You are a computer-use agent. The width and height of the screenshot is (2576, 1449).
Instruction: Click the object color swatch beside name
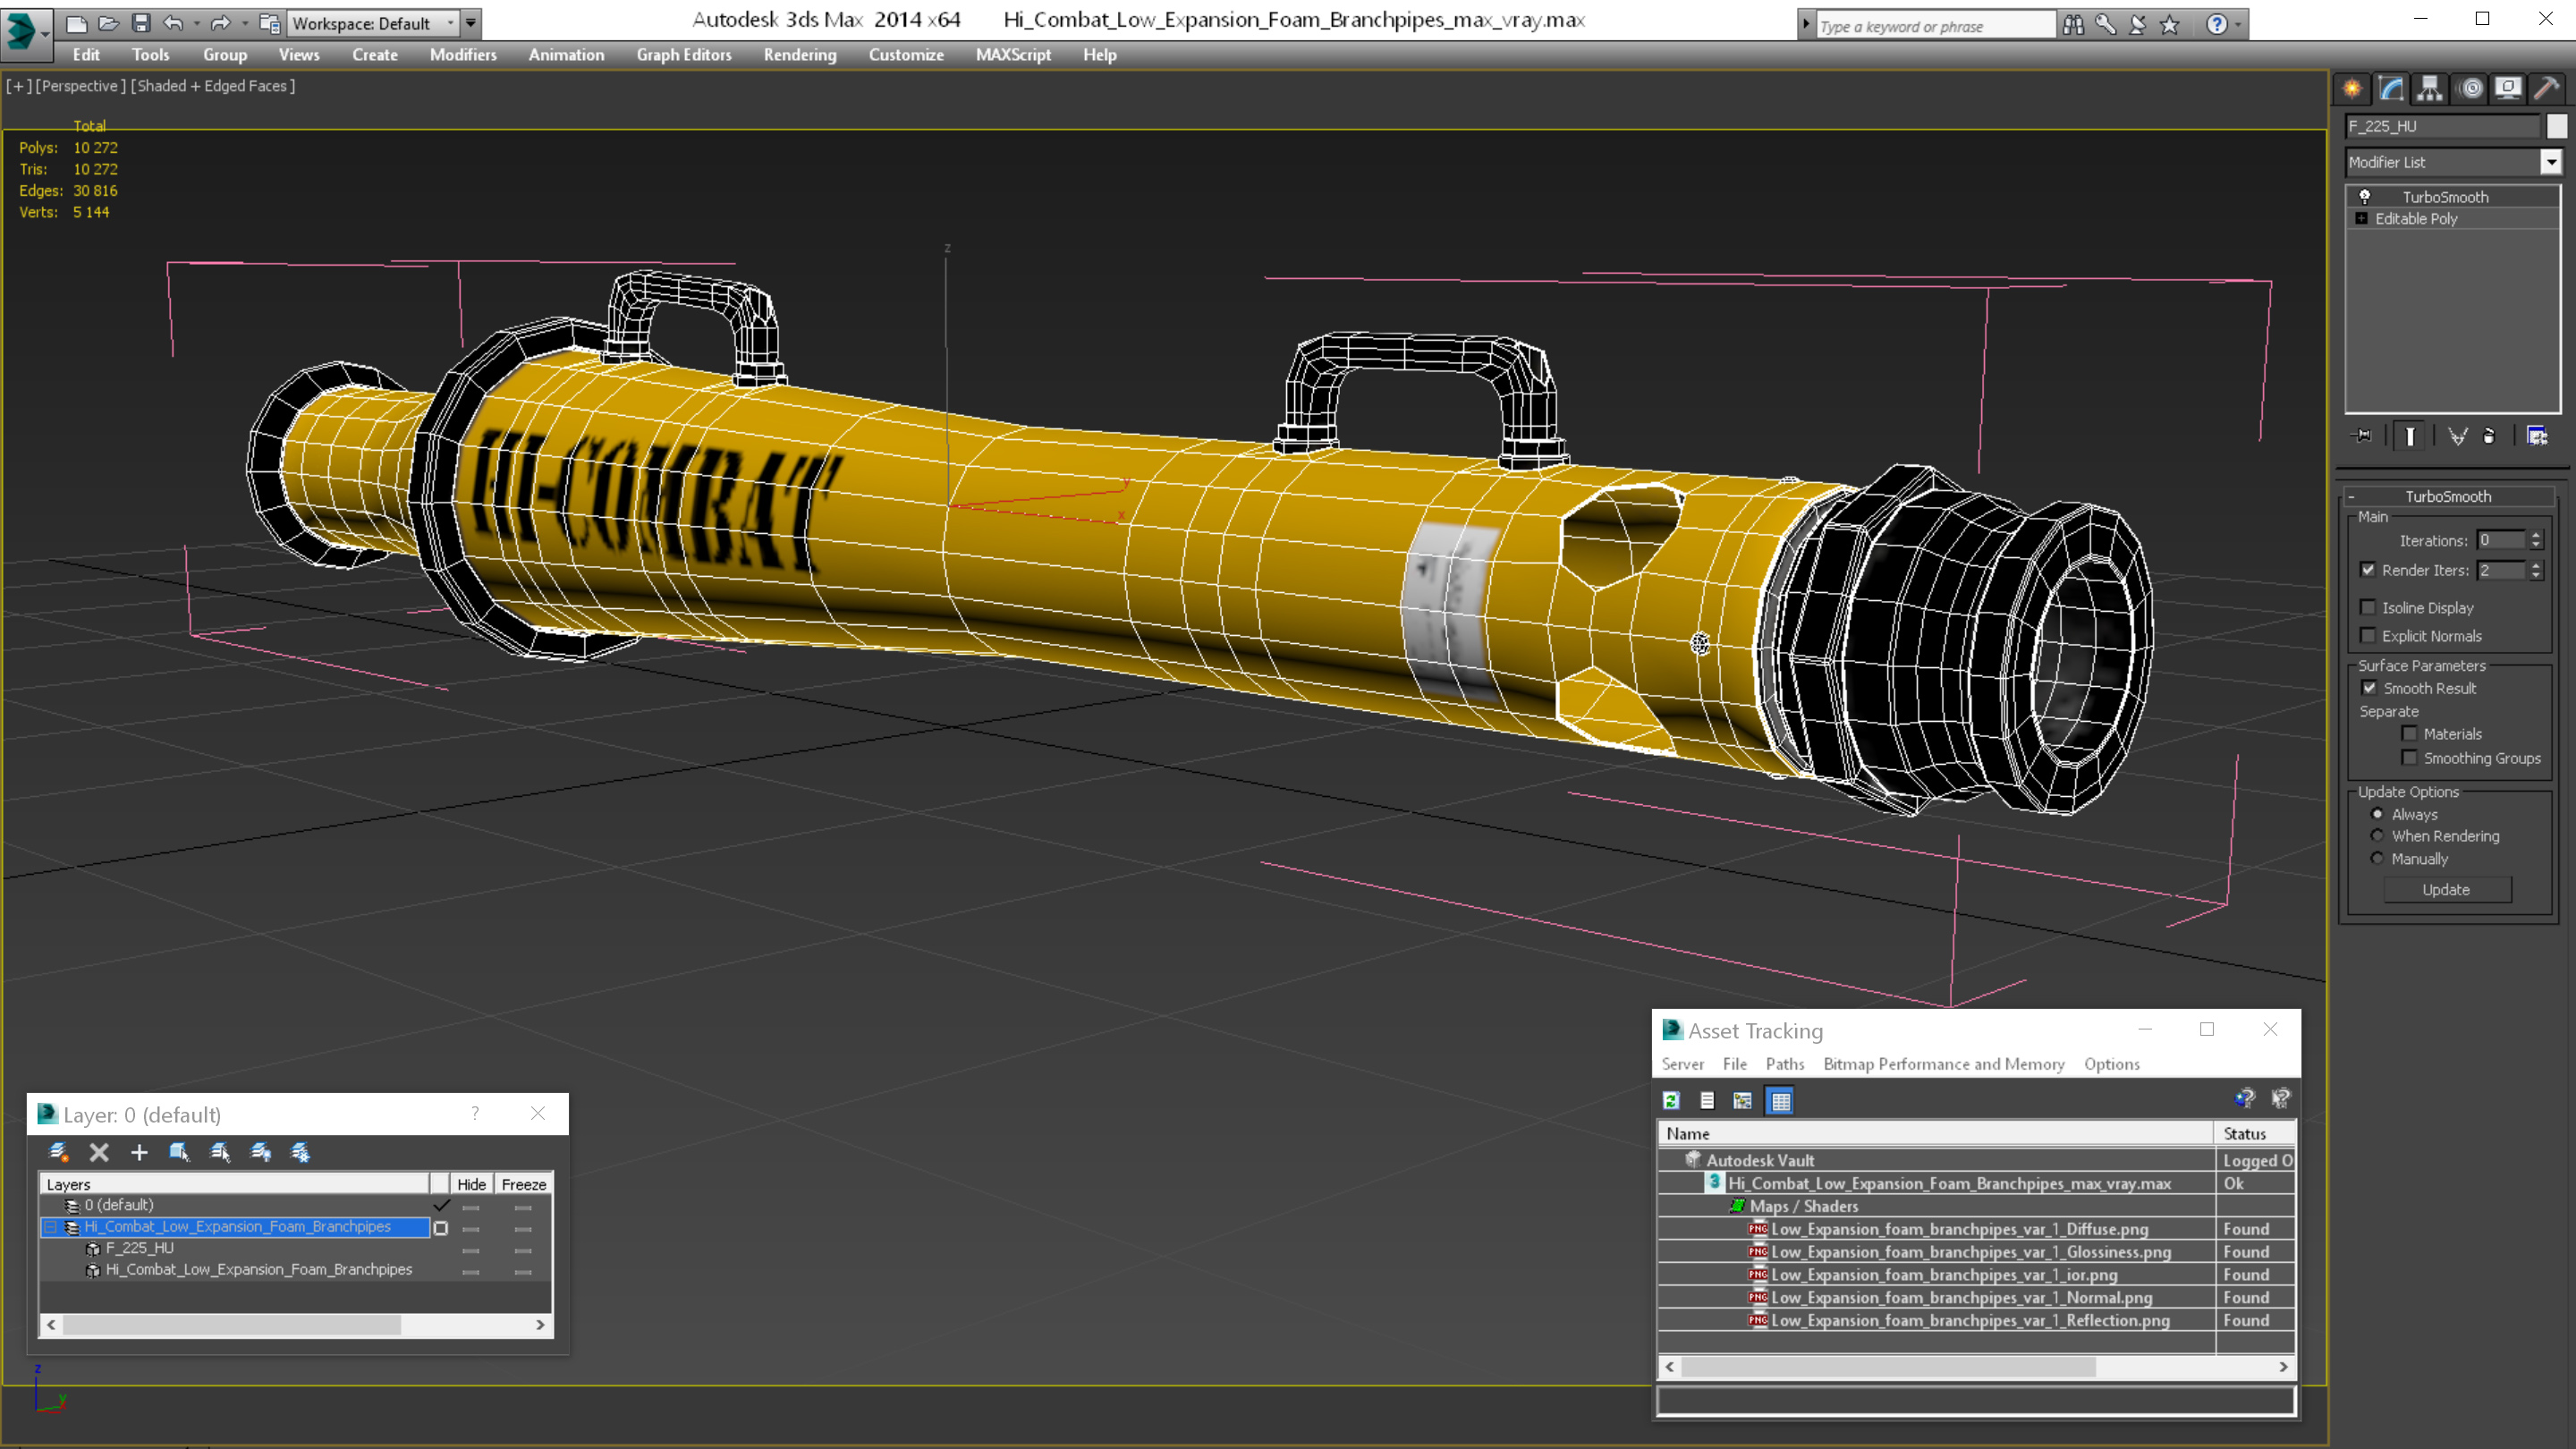[2557, 126]
